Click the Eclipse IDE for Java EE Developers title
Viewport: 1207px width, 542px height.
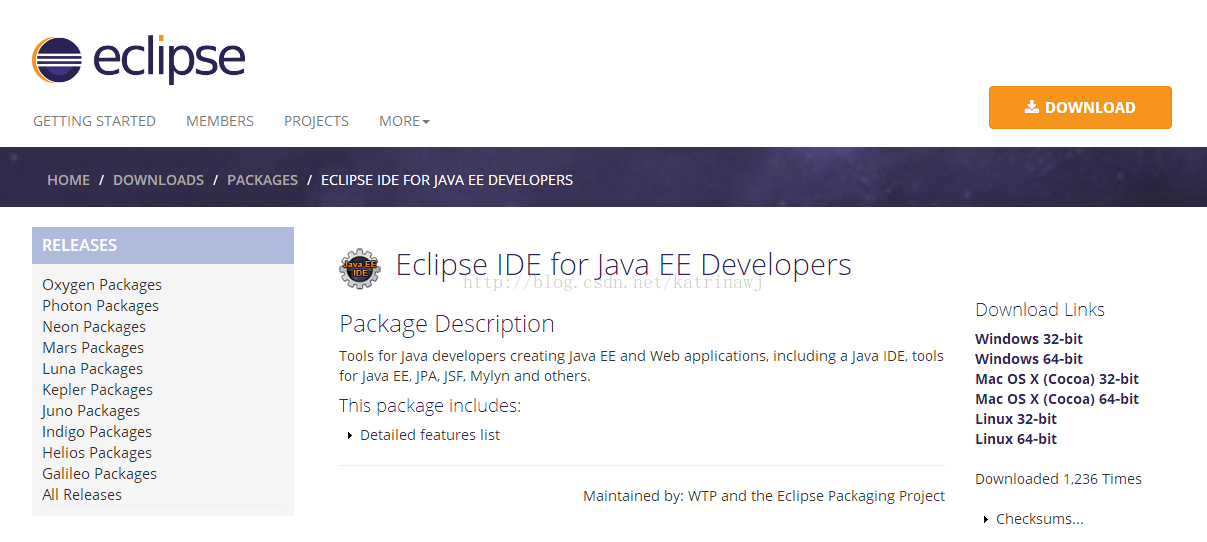click(x=624, y=265)
